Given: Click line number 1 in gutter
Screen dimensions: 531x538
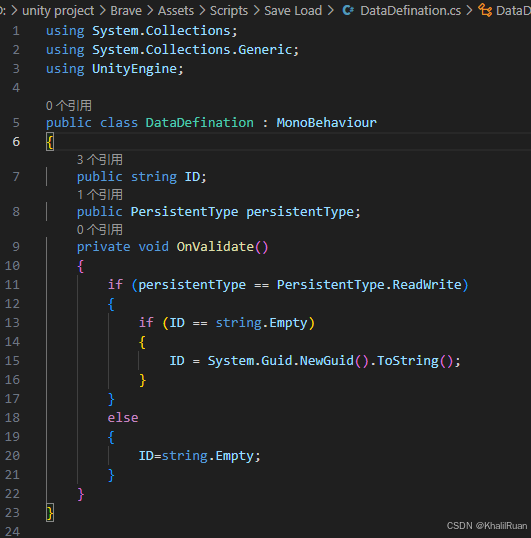Looking at the screenshot, I should point(16,31).
